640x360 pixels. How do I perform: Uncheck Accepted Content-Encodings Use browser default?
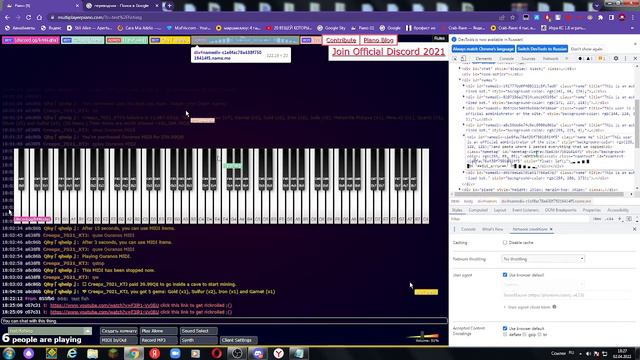point(505,328)
